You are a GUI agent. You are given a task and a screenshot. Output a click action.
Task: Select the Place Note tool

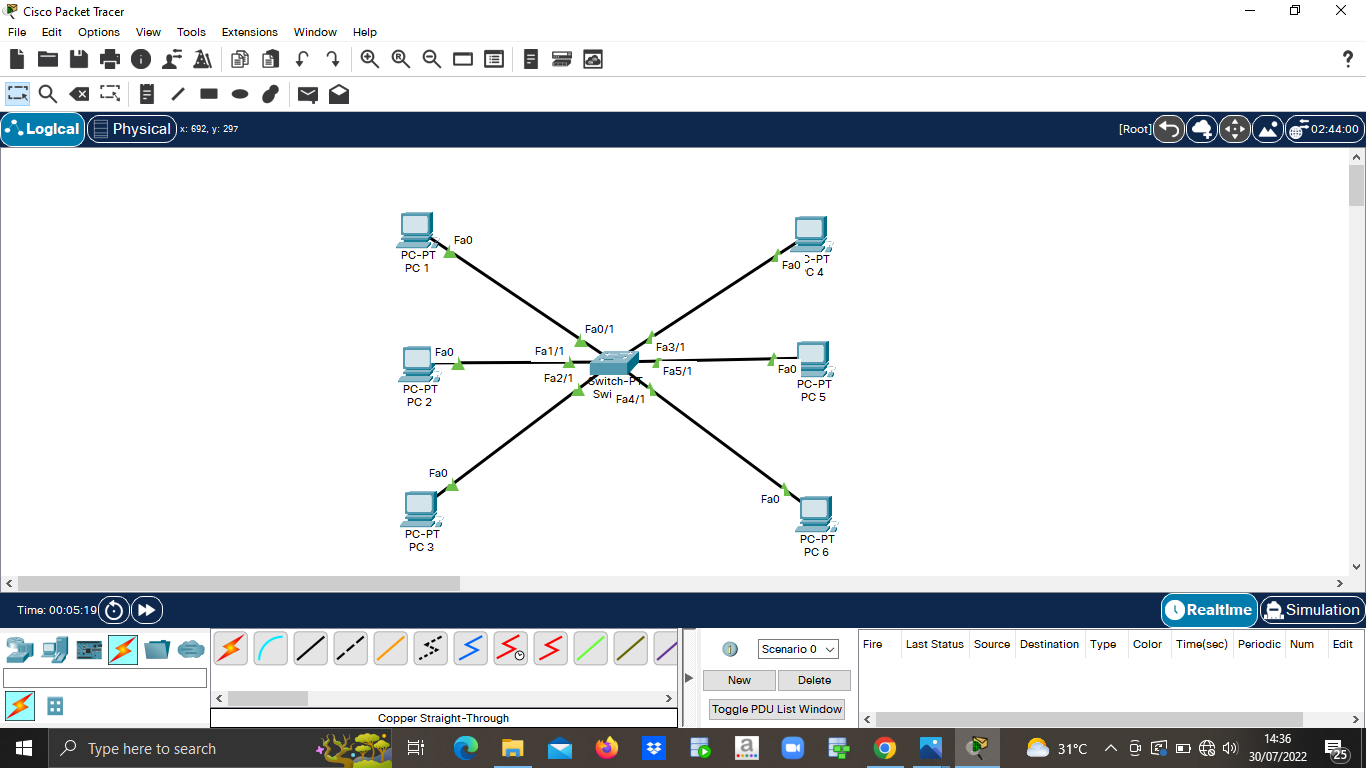(147, 94)
